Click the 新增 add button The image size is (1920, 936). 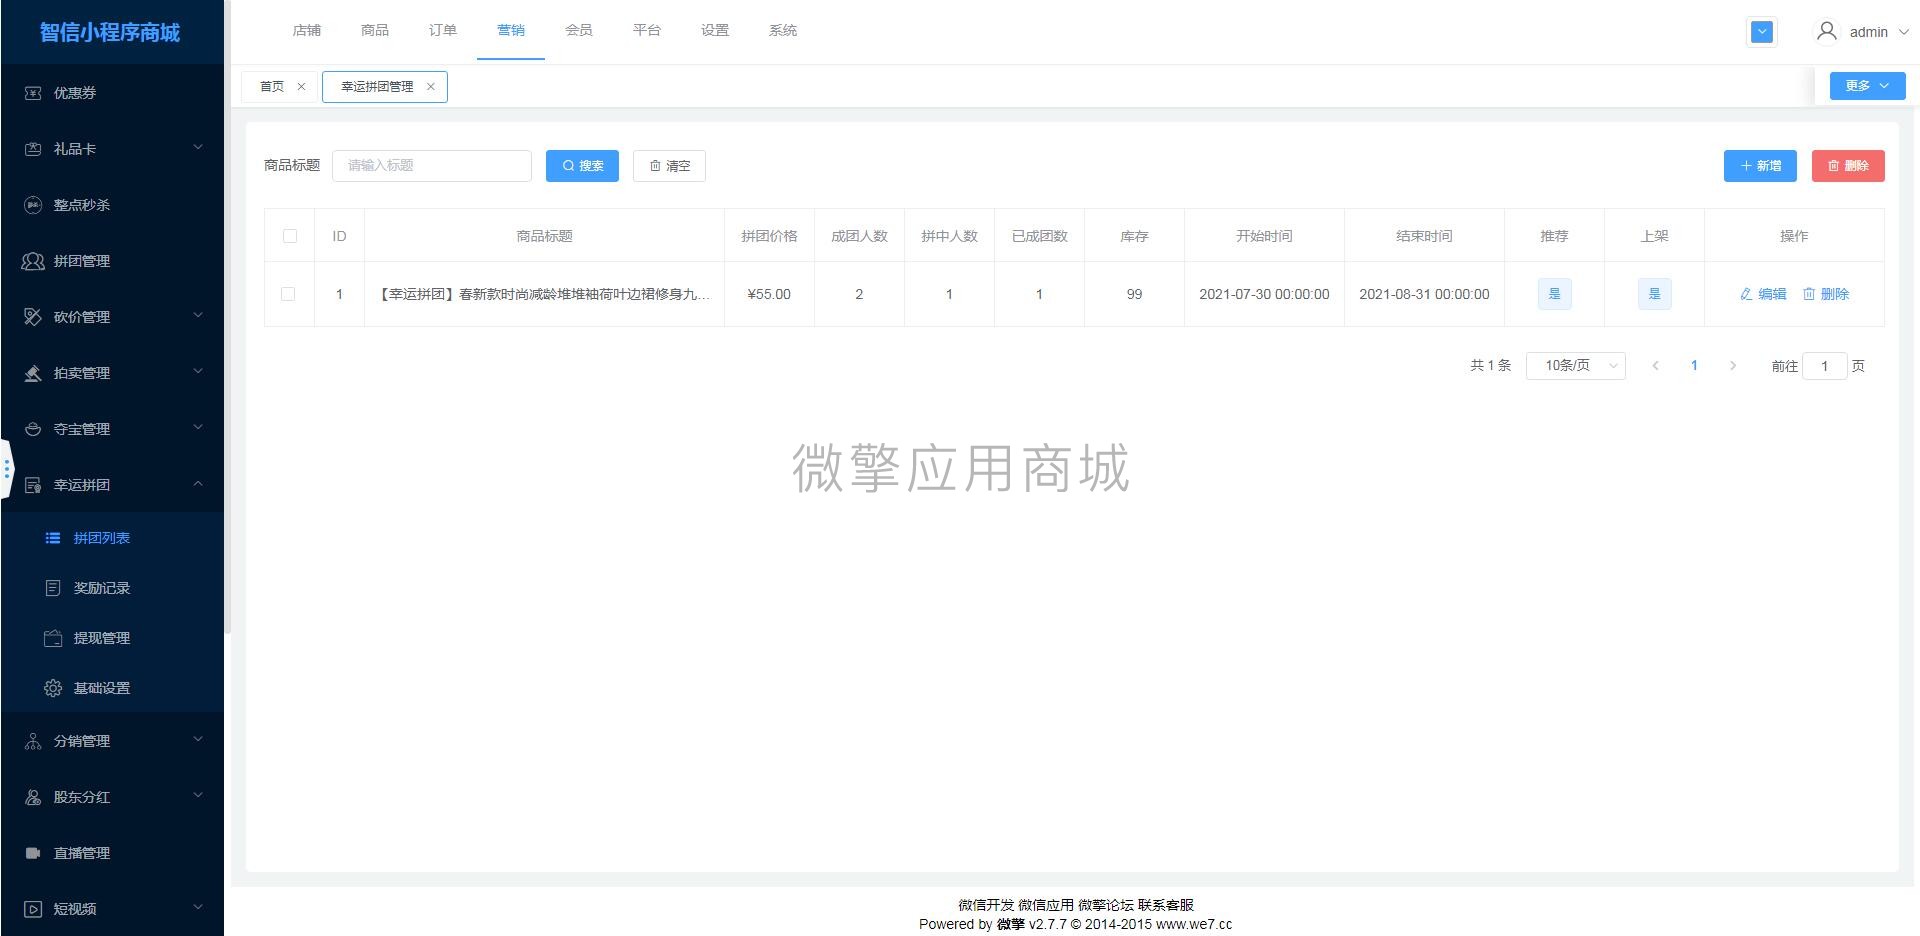pyautogui.click(x=1760, y=166)
